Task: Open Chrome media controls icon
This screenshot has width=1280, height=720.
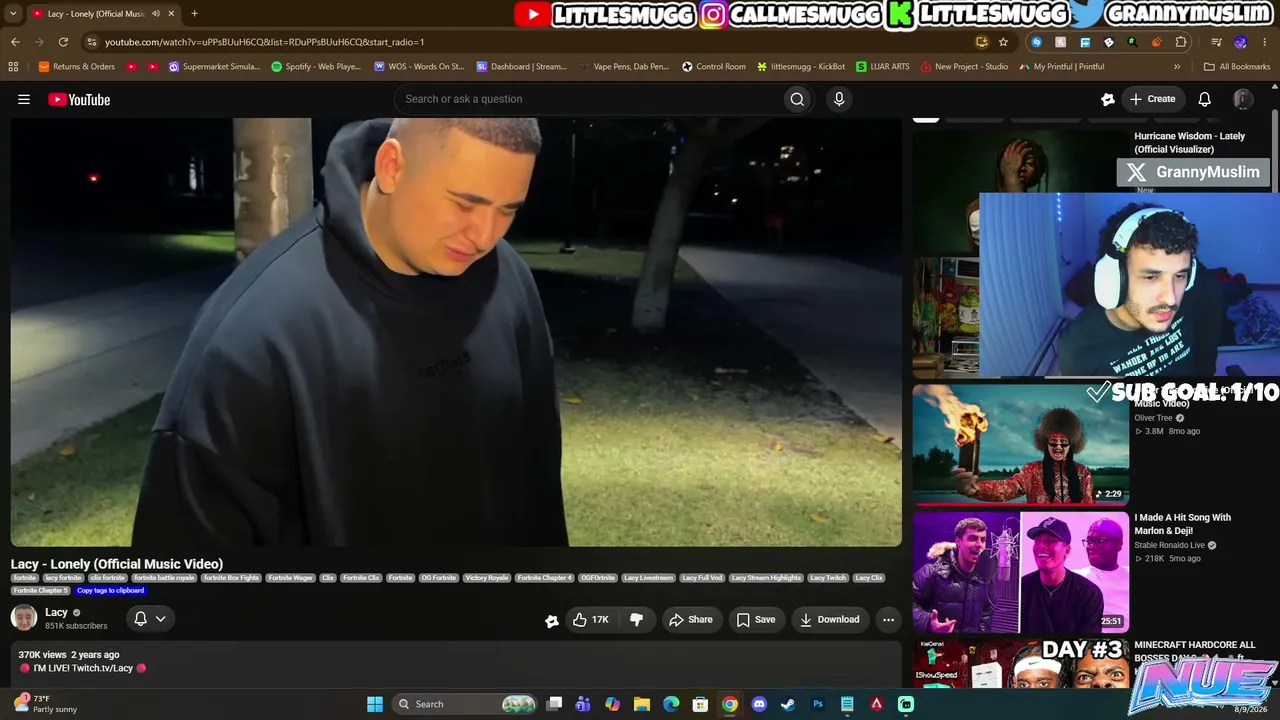Action: click(x=1216, y=42)
